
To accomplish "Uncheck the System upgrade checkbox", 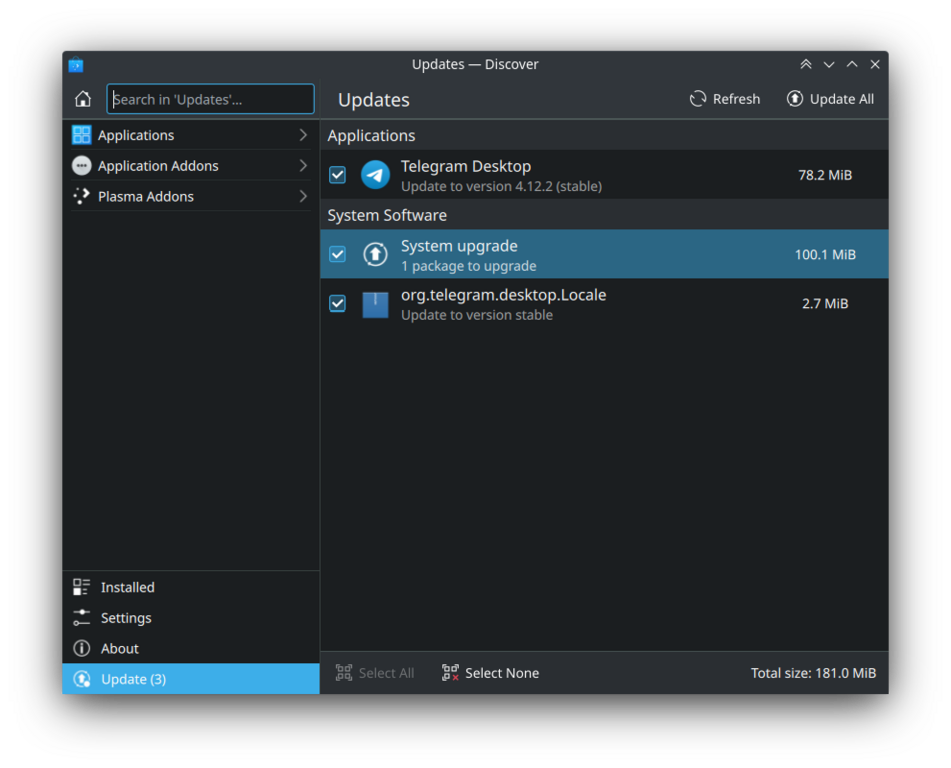I will (x=337, y=254).
